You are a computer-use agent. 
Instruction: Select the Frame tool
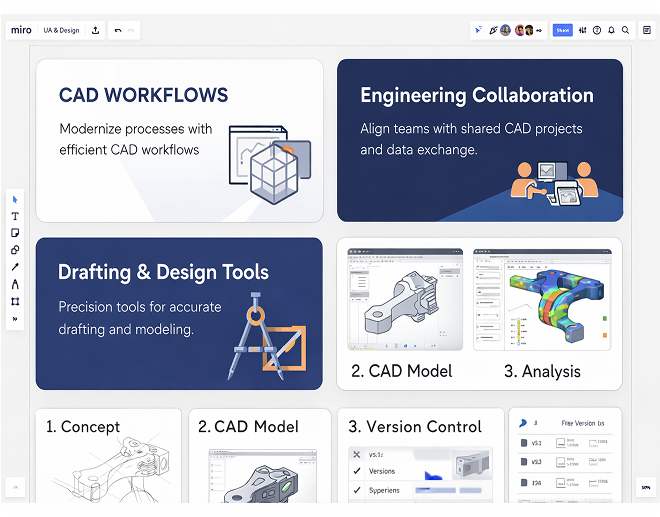pyautogui.click(x=15, y=301)
